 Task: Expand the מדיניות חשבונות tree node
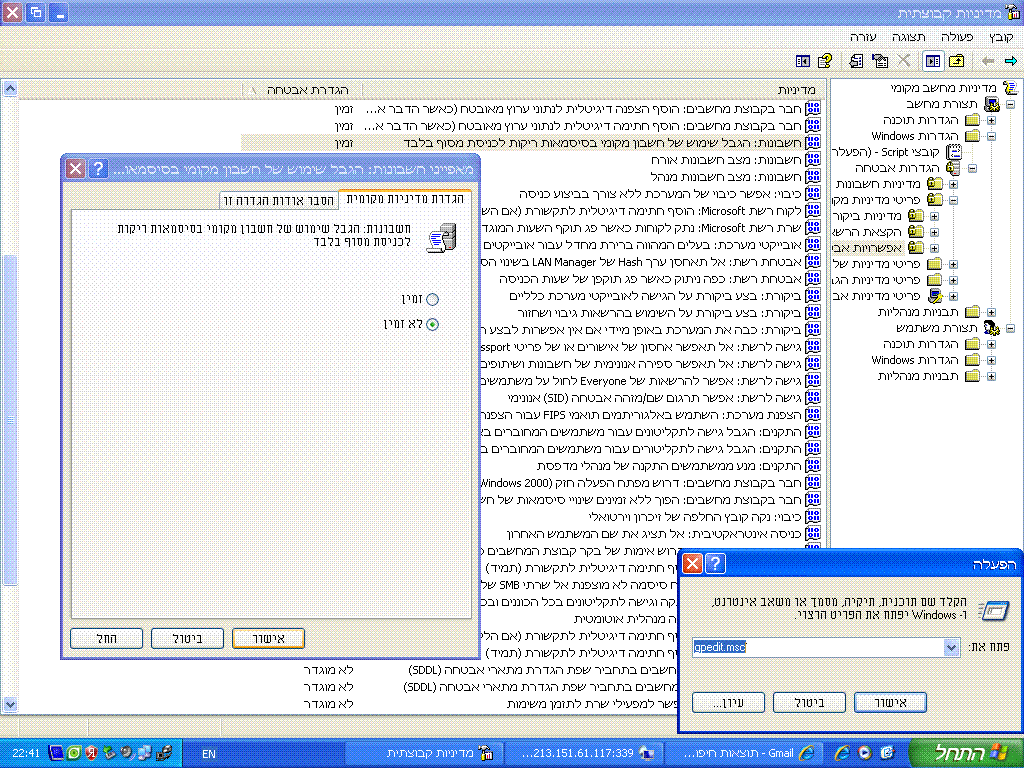(x=952, y=184)
